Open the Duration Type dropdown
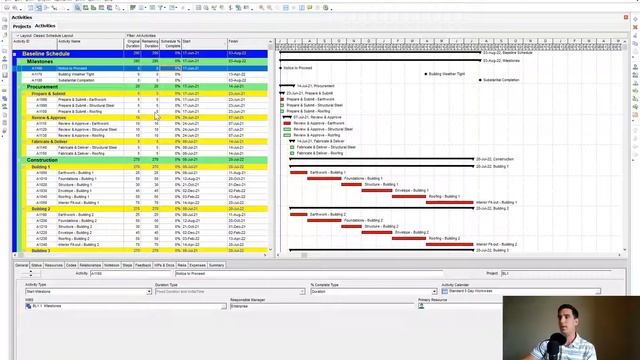This screenshot has height=360, width=640. click(x=302, y=291)
